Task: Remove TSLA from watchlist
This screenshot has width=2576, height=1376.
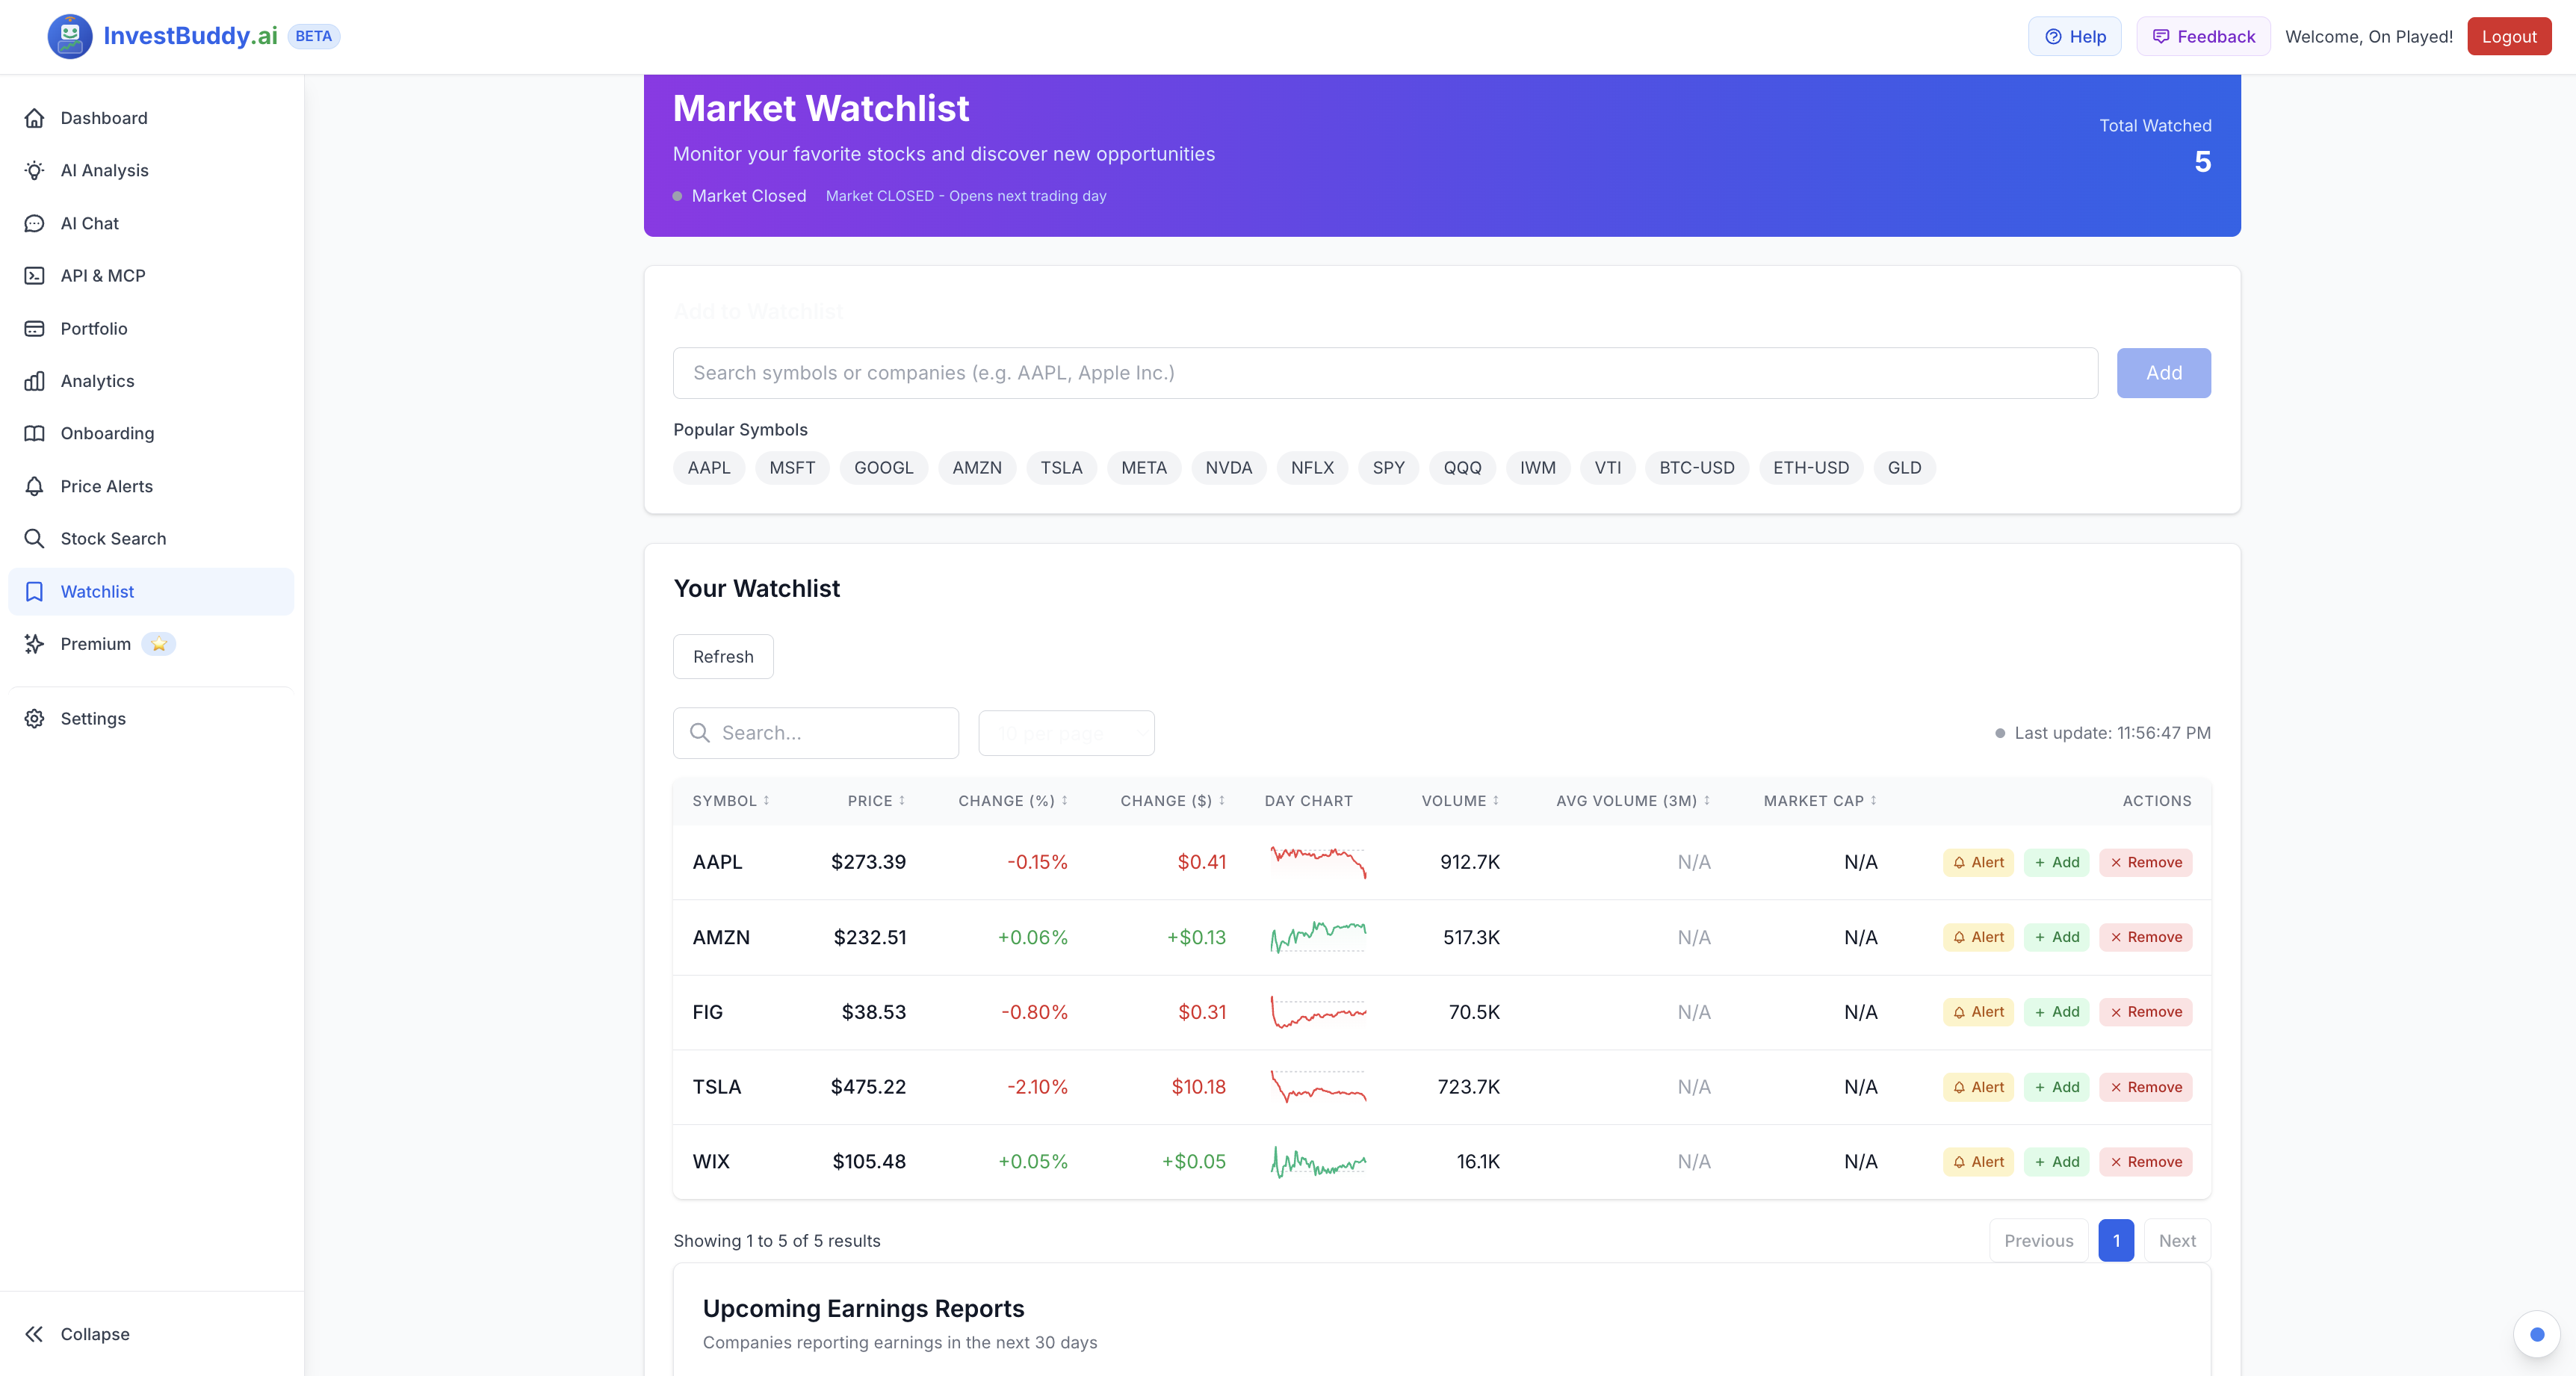Action: point(2146,1087)
